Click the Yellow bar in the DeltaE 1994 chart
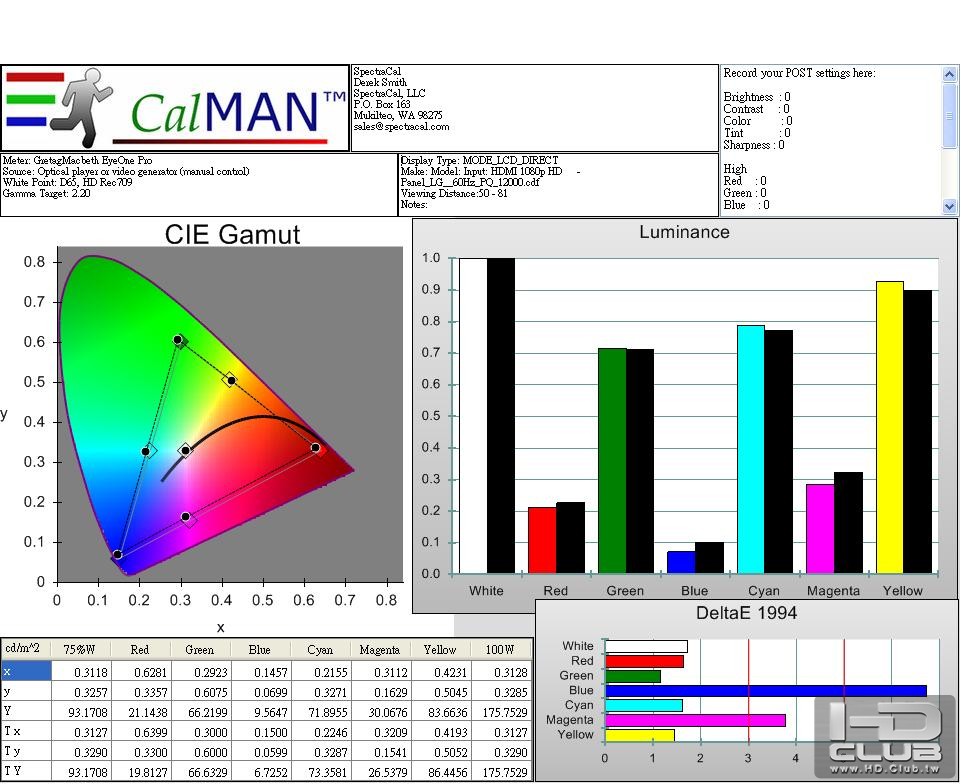The image size is (961, 784). coord(640,735)
